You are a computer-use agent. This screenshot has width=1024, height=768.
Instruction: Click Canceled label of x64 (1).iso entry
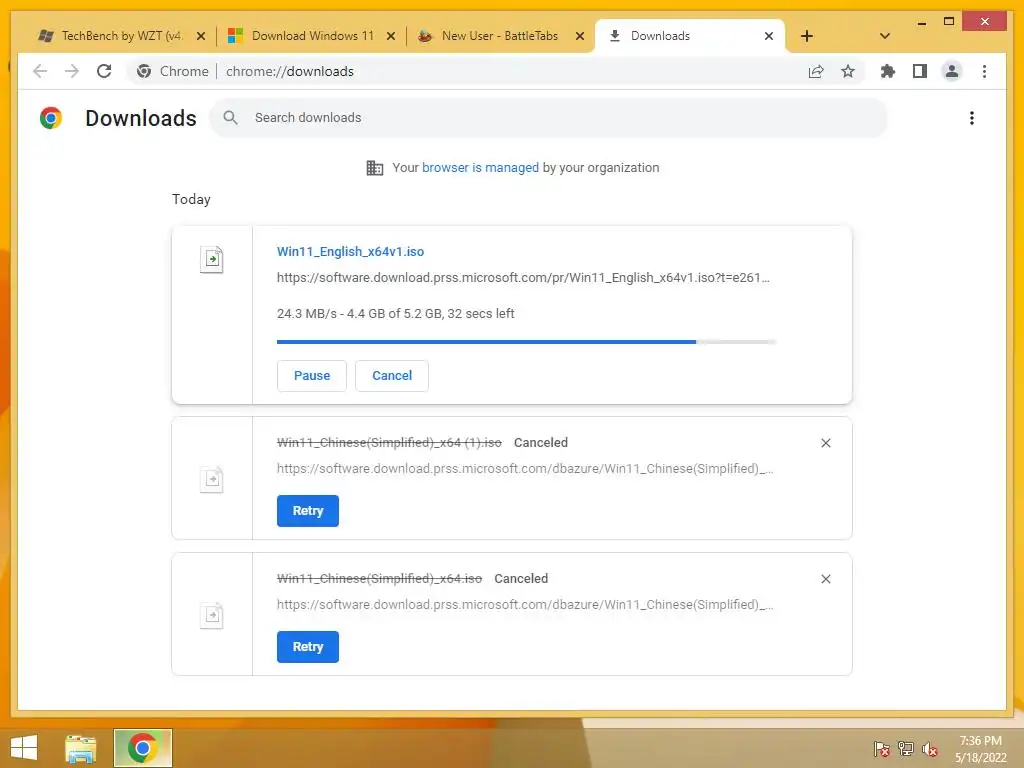pyautogui.click(x=541, y=443)
